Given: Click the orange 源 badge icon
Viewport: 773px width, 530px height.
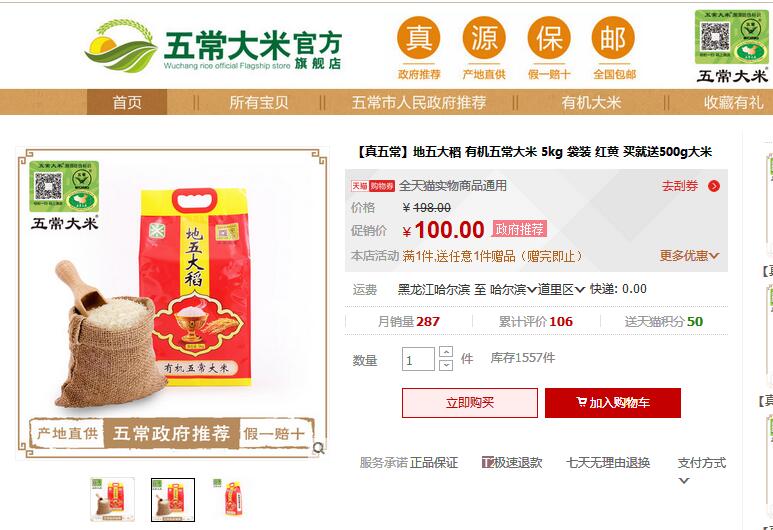Looking at the screenshot, I should coord(484,38).
